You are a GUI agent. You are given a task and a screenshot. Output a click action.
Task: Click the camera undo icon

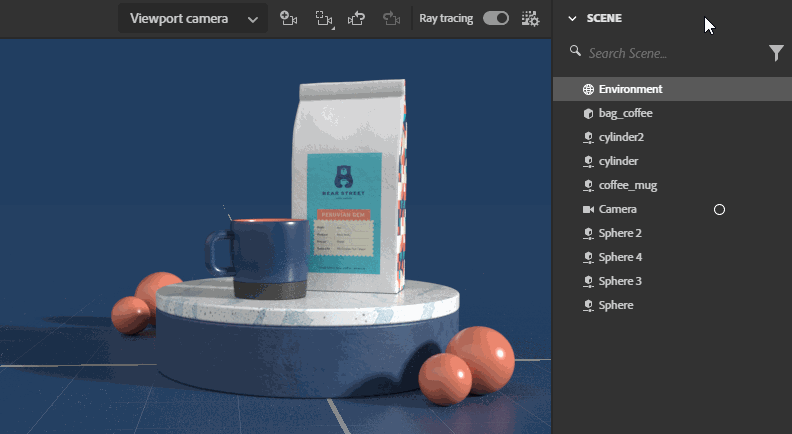[357, 18]
